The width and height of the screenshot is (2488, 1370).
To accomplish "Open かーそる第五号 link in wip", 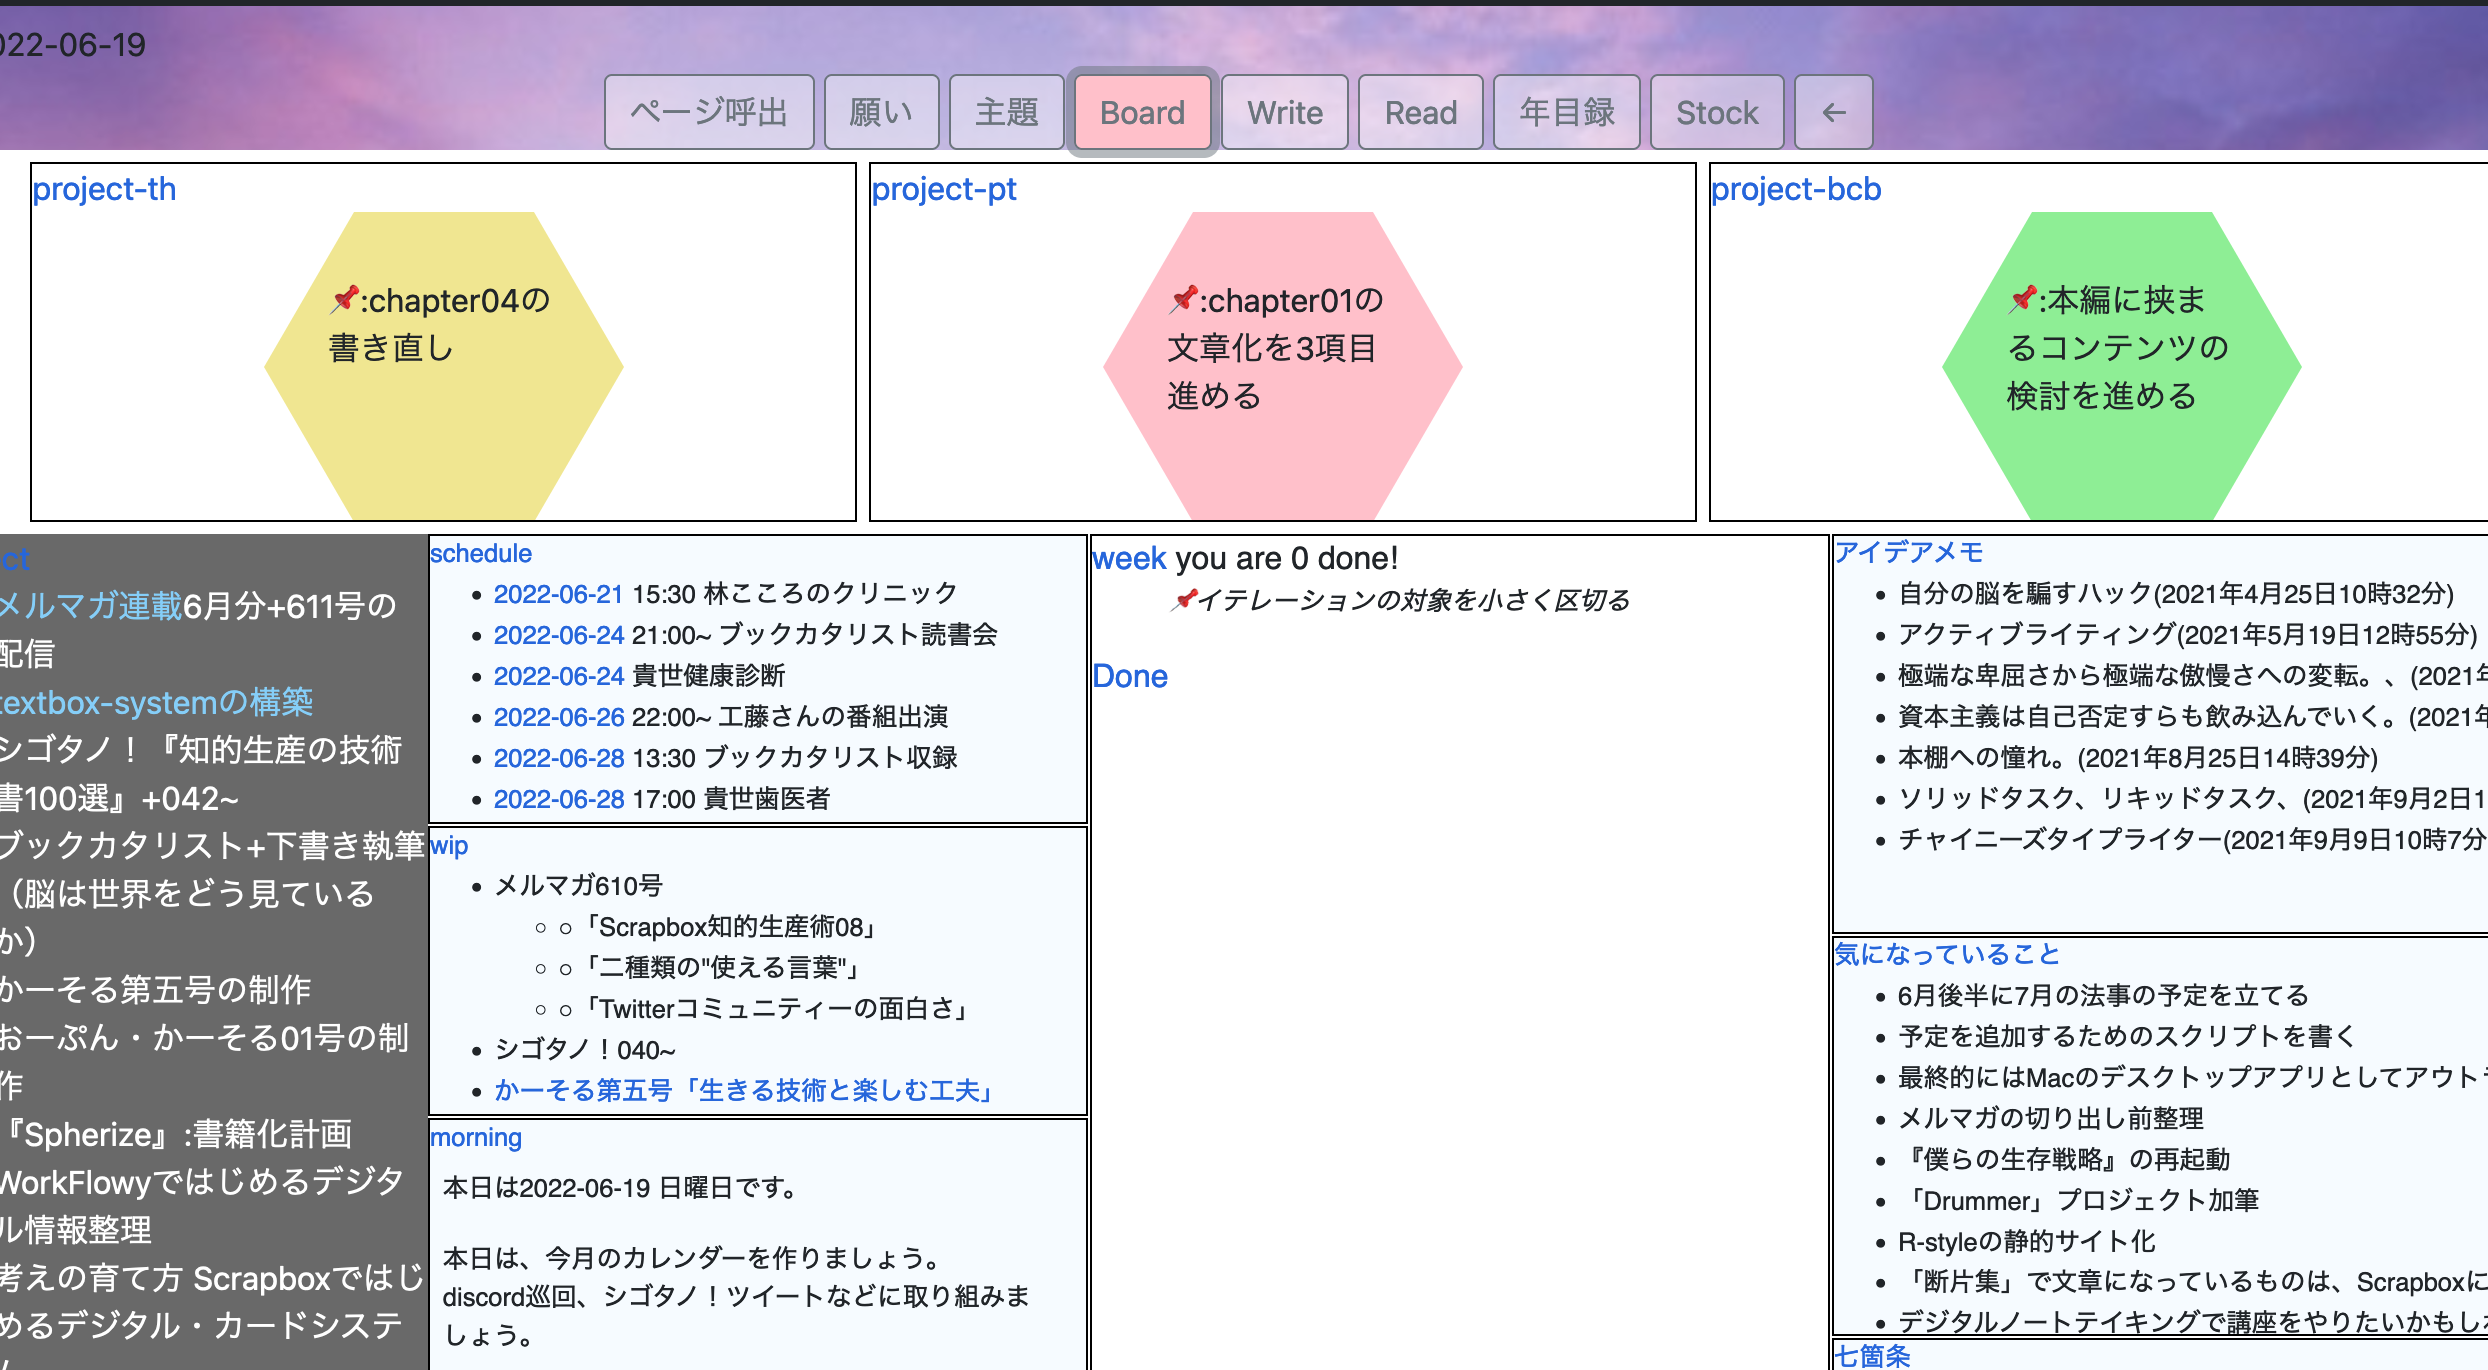I will click(x=744, y=1090).
